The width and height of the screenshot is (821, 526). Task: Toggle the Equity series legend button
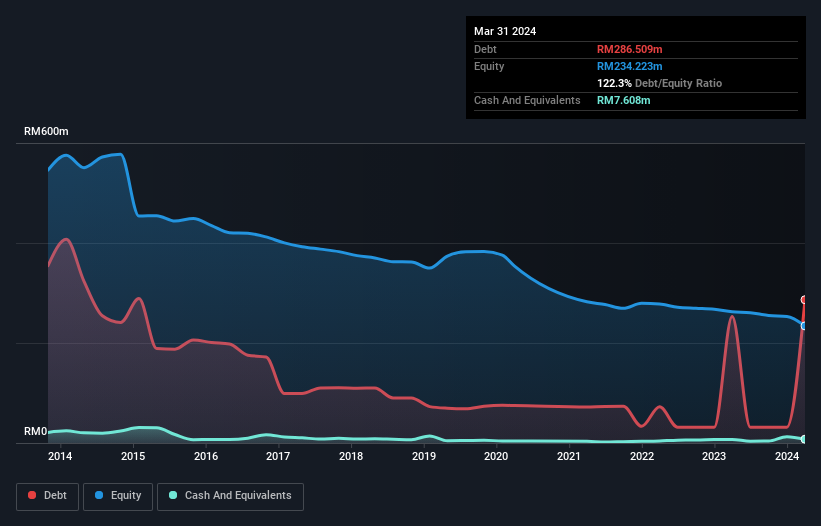tap(118, 496)
